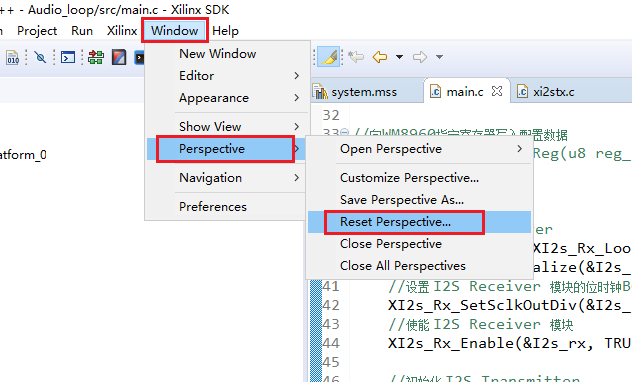Open the forward history dropdown arrow
The image size is (632, 382).
439,57
